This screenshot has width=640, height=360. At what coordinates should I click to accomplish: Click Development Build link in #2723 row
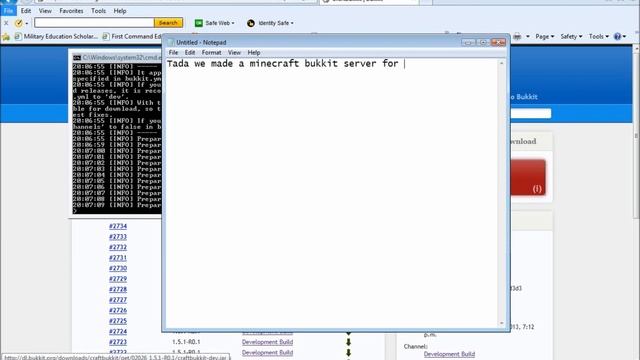267,342
